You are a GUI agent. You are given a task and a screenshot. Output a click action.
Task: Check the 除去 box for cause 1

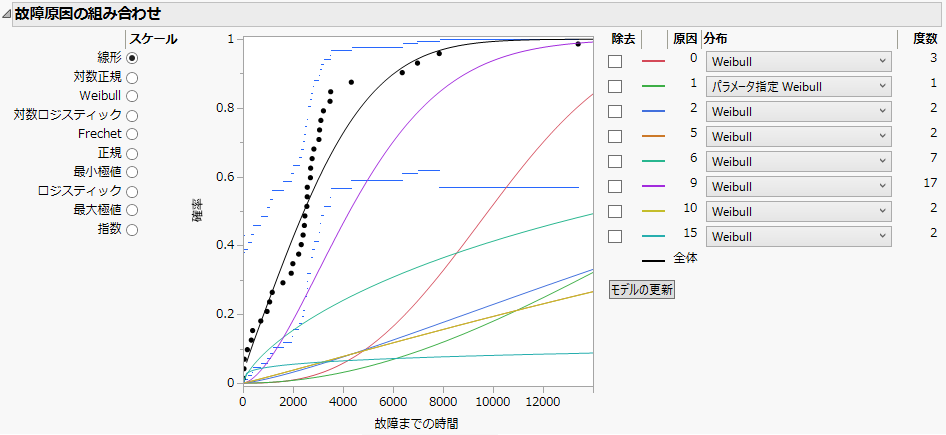615,86
